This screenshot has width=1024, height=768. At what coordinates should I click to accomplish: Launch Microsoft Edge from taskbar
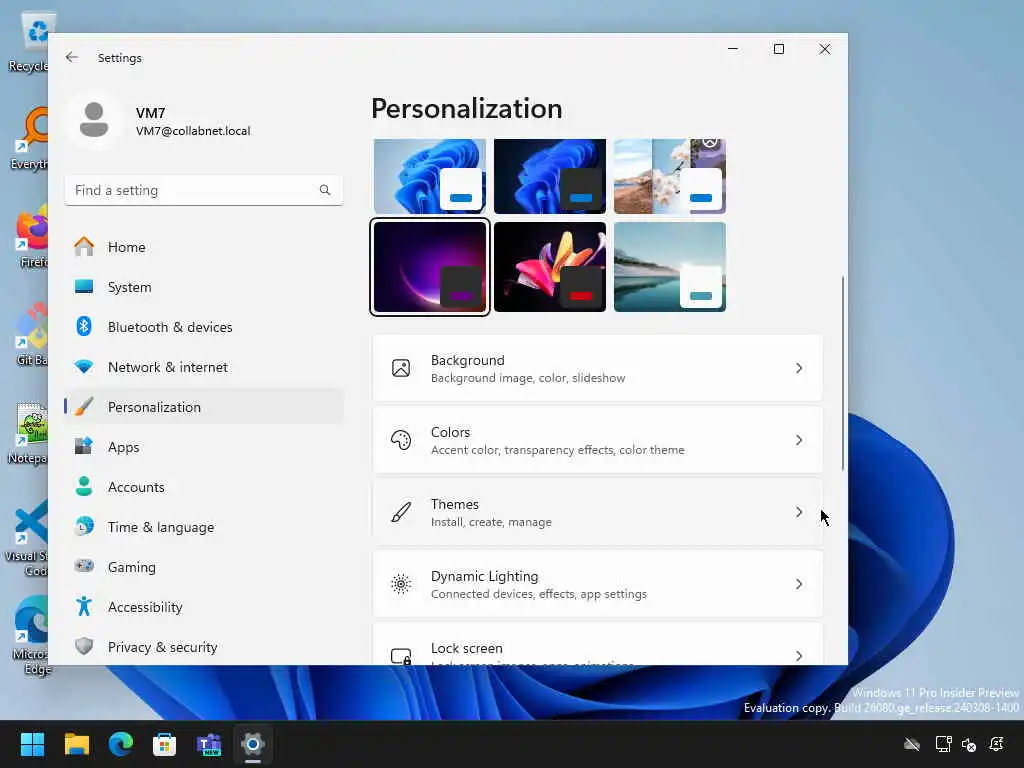pos(121,744)
